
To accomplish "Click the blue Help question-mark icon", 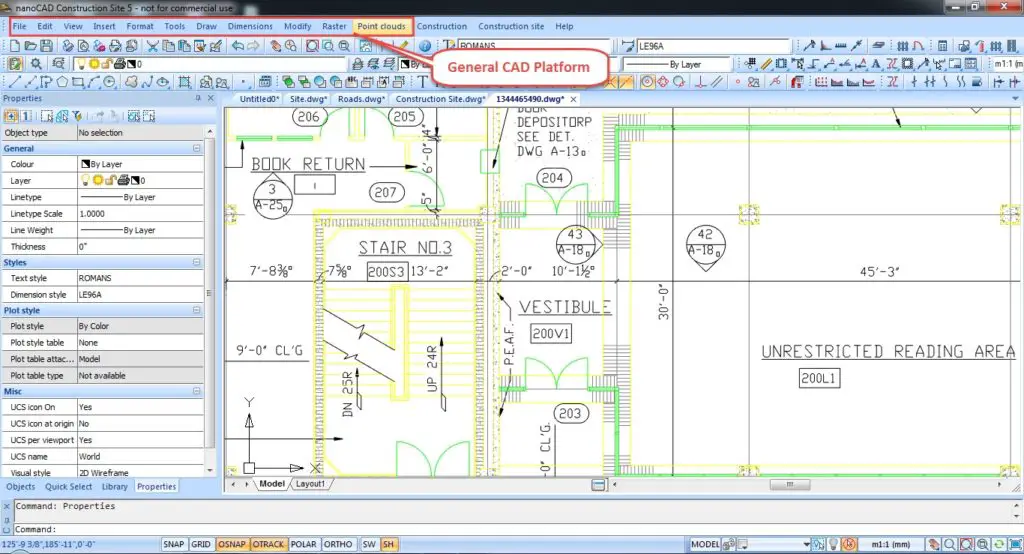I will pos(425,46).
